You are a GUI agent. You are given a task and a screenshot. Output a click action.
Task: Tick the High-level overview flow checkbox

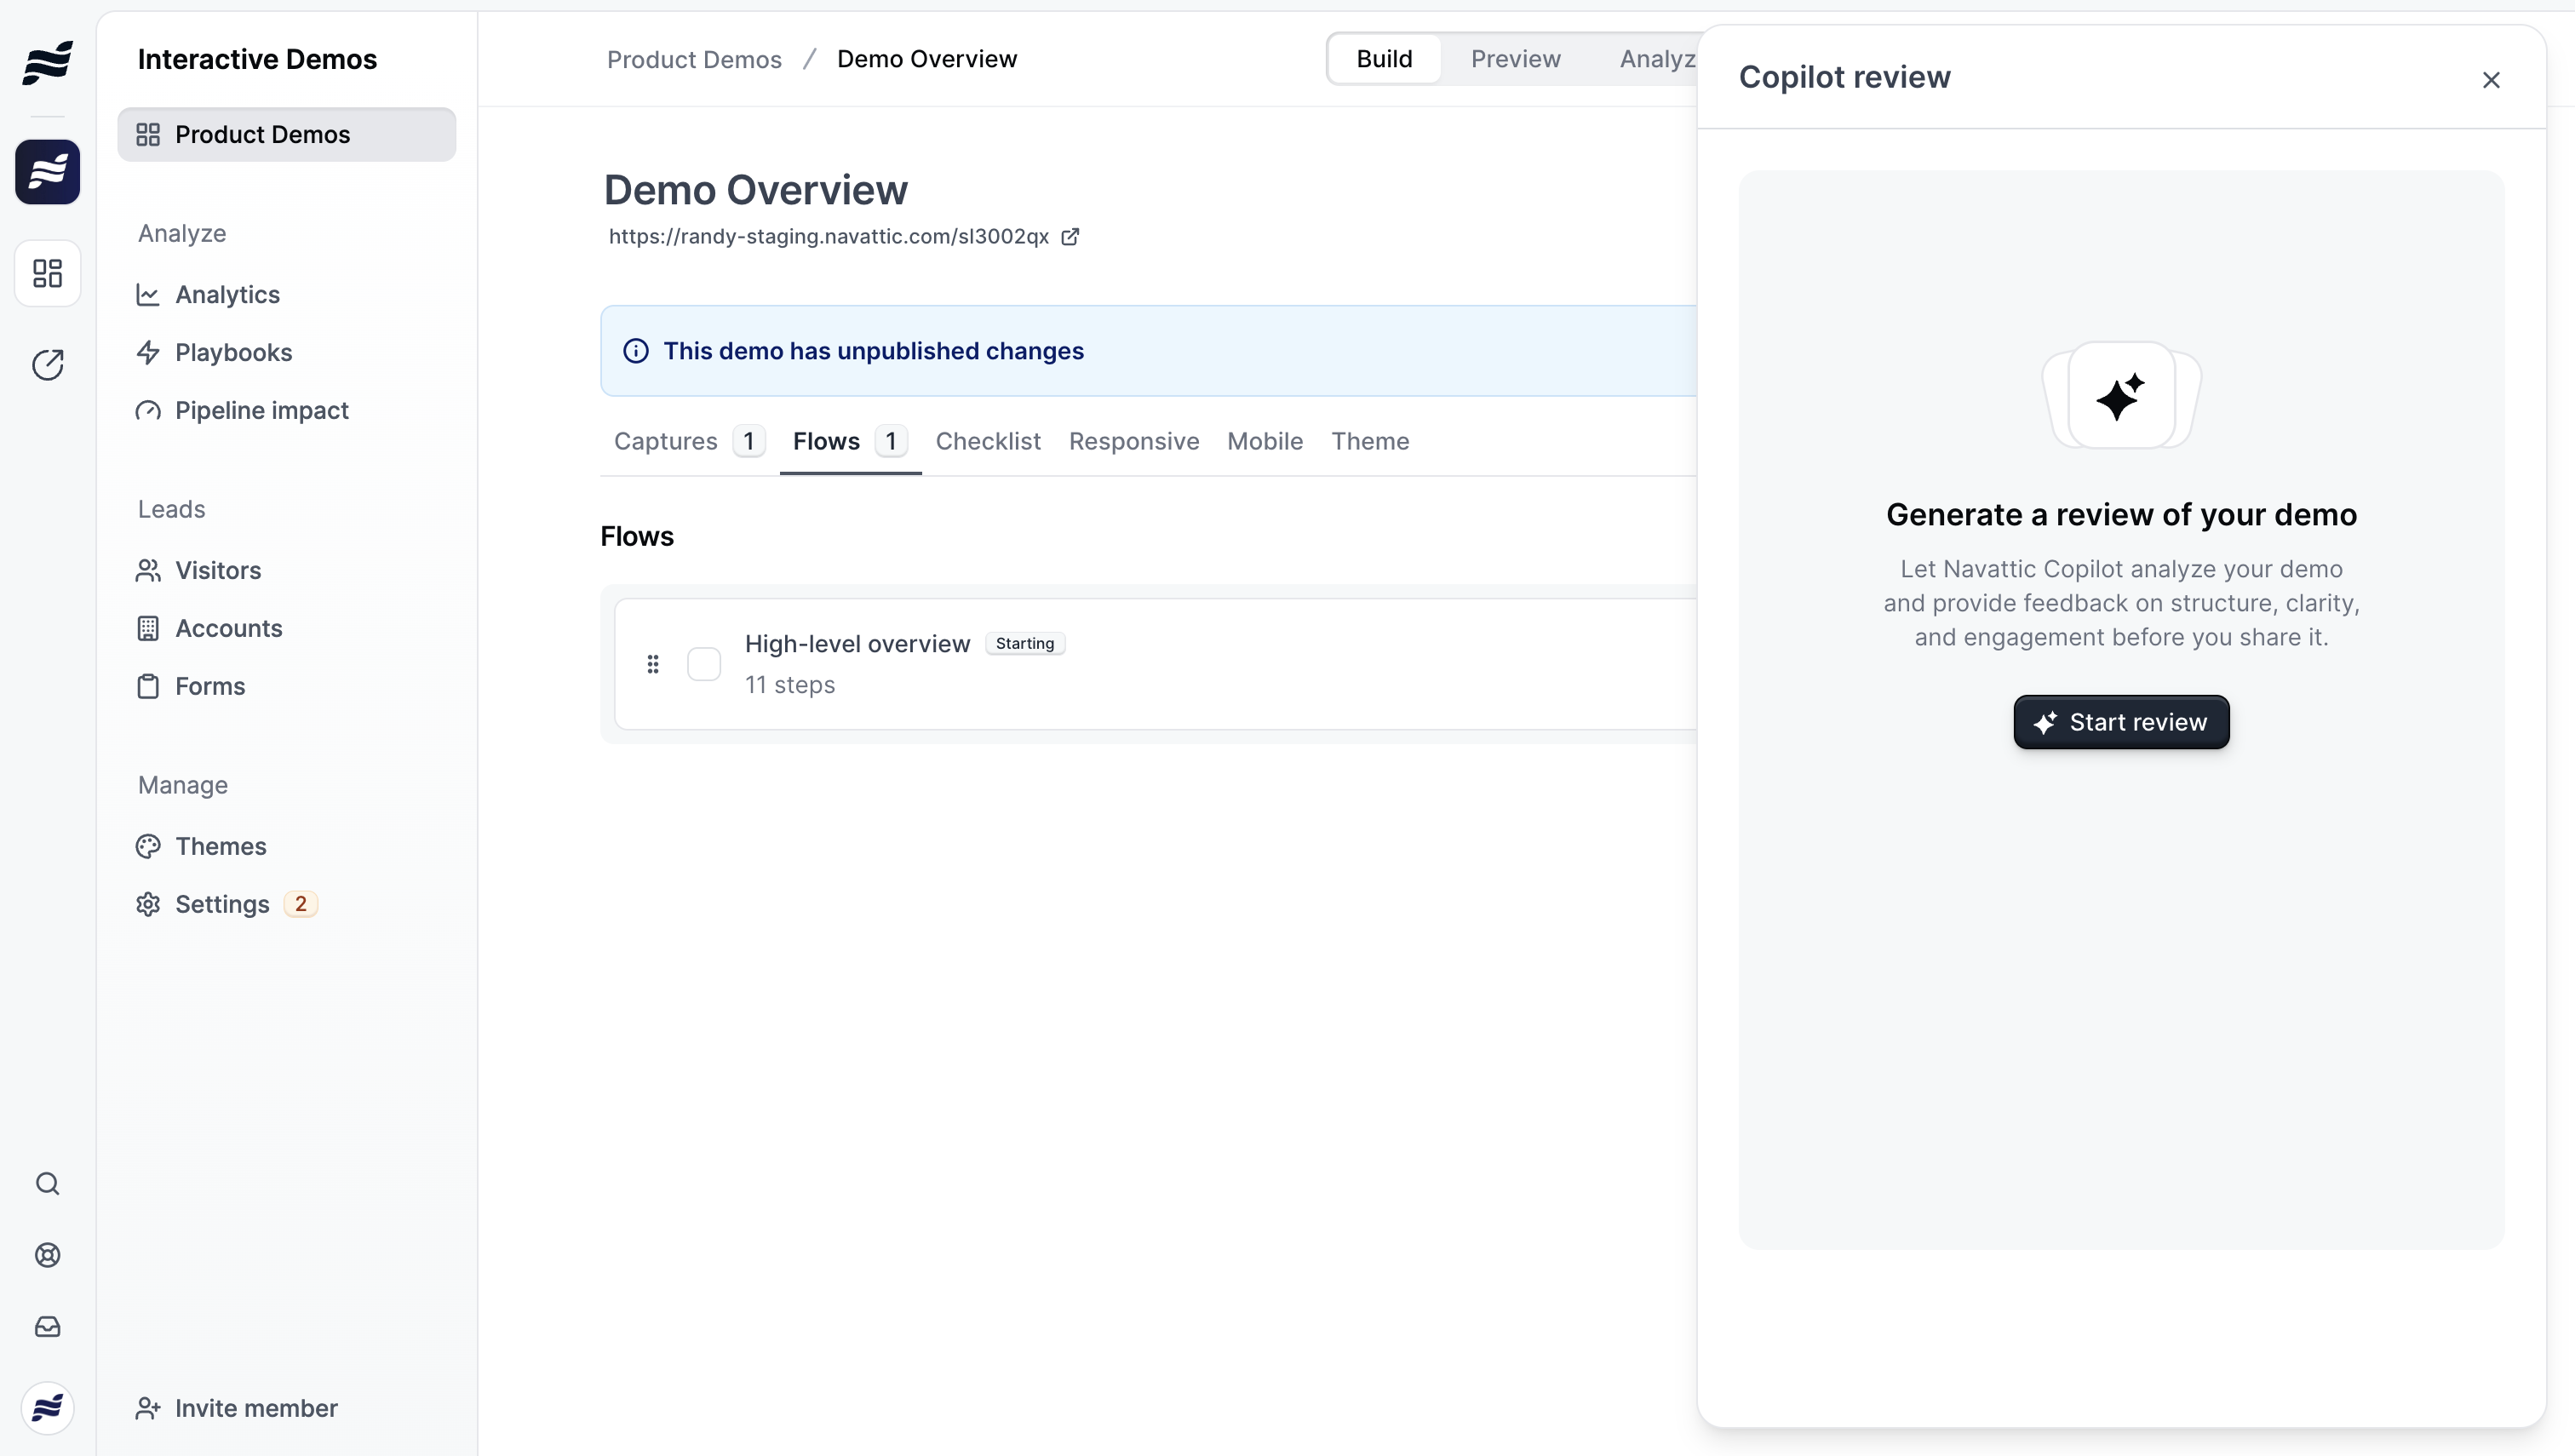[x=704, y=664]
